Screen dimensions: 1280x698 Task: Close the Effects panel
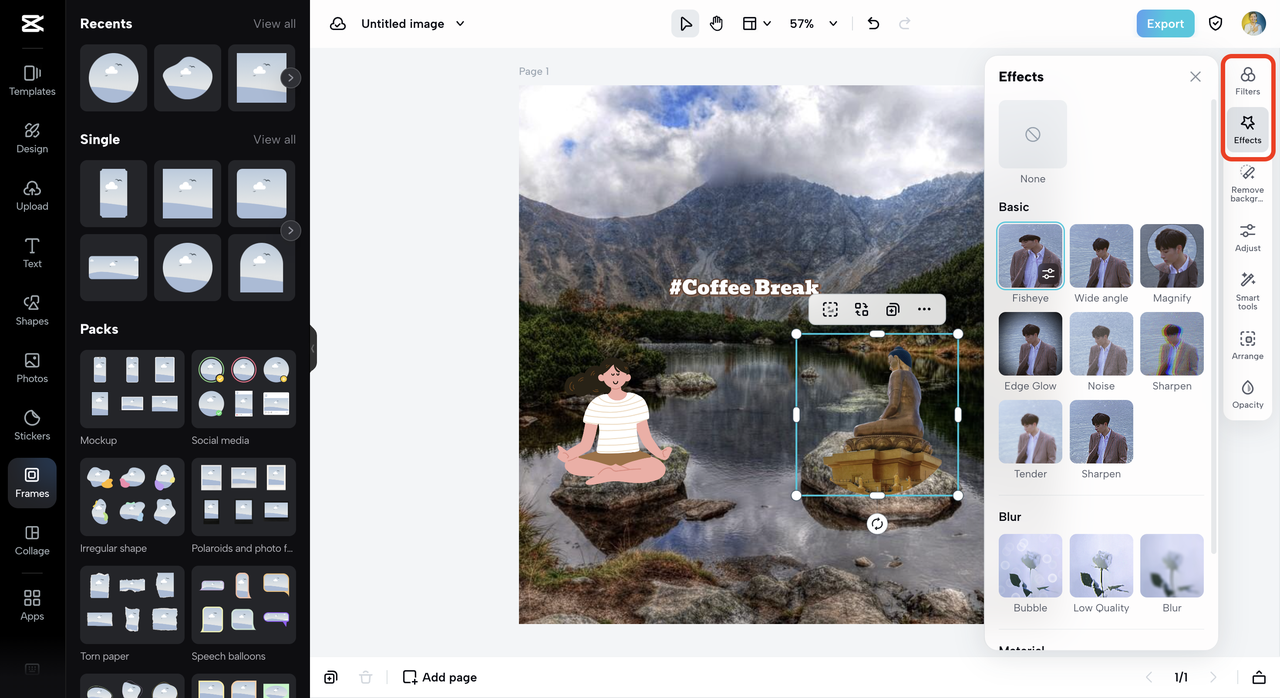1195,77
